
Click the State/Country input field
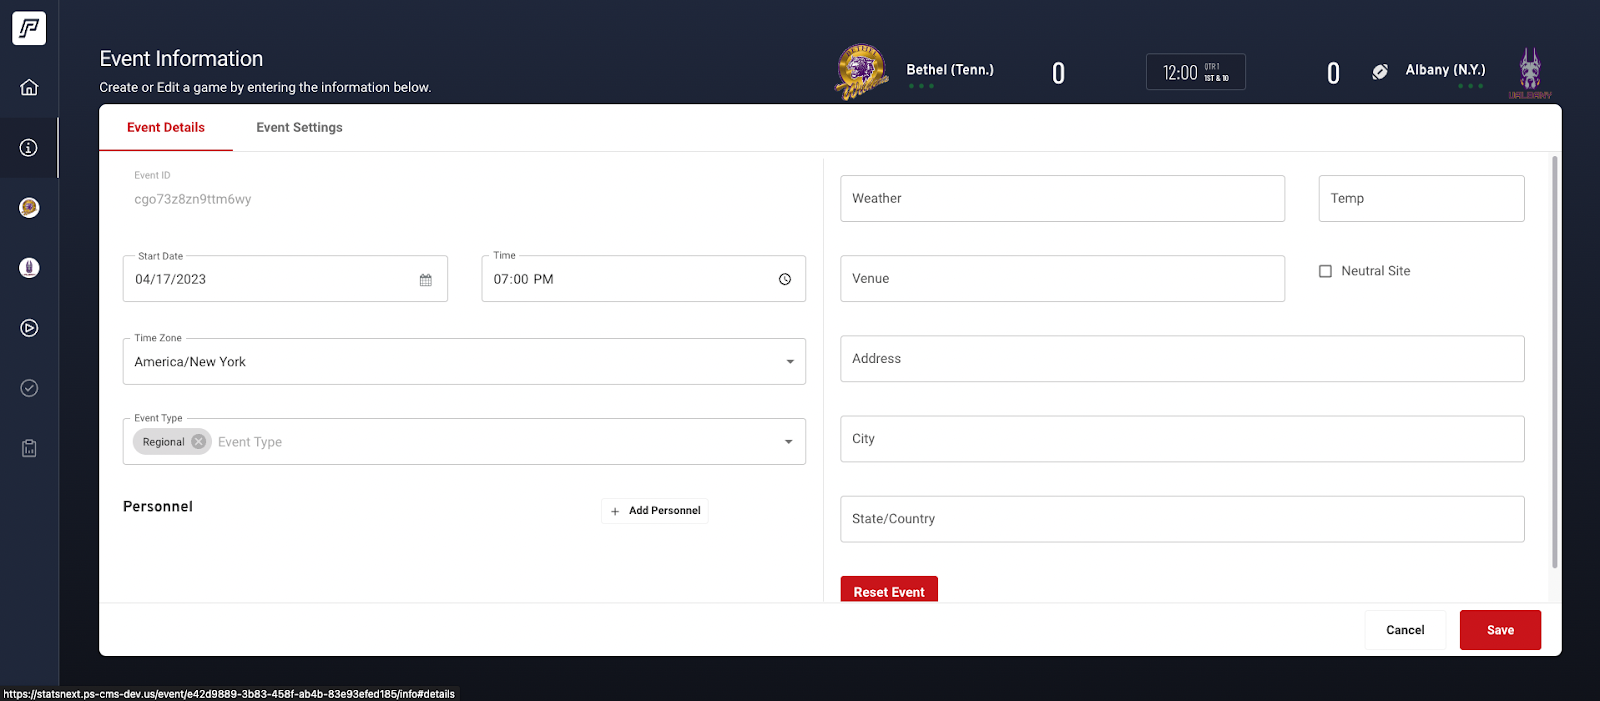click(1182, 519)
